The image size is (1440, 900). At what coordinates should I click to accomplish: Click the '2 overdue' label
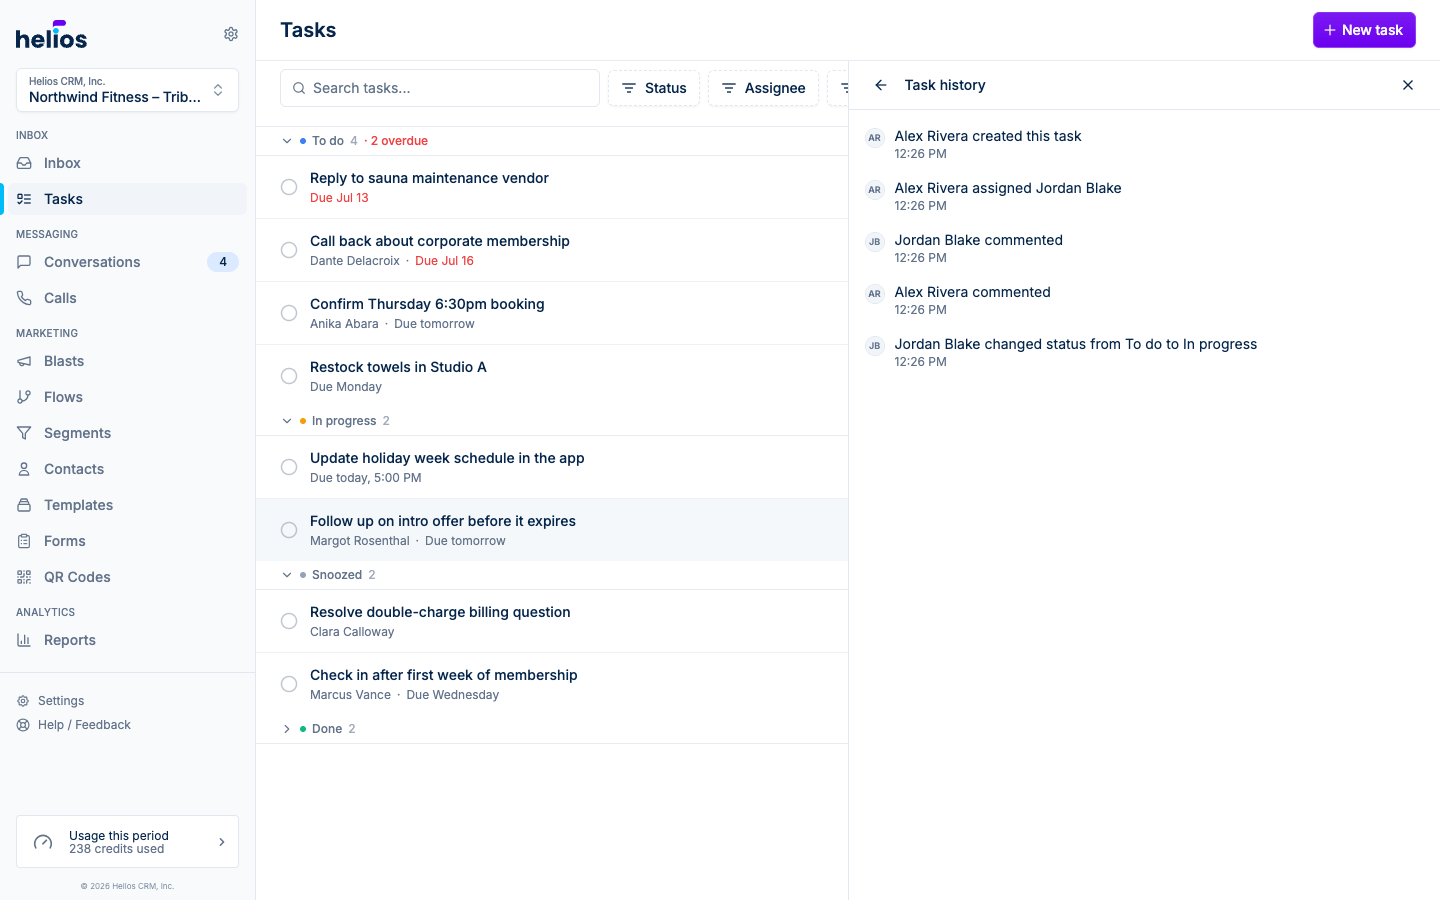pos(399,141)
